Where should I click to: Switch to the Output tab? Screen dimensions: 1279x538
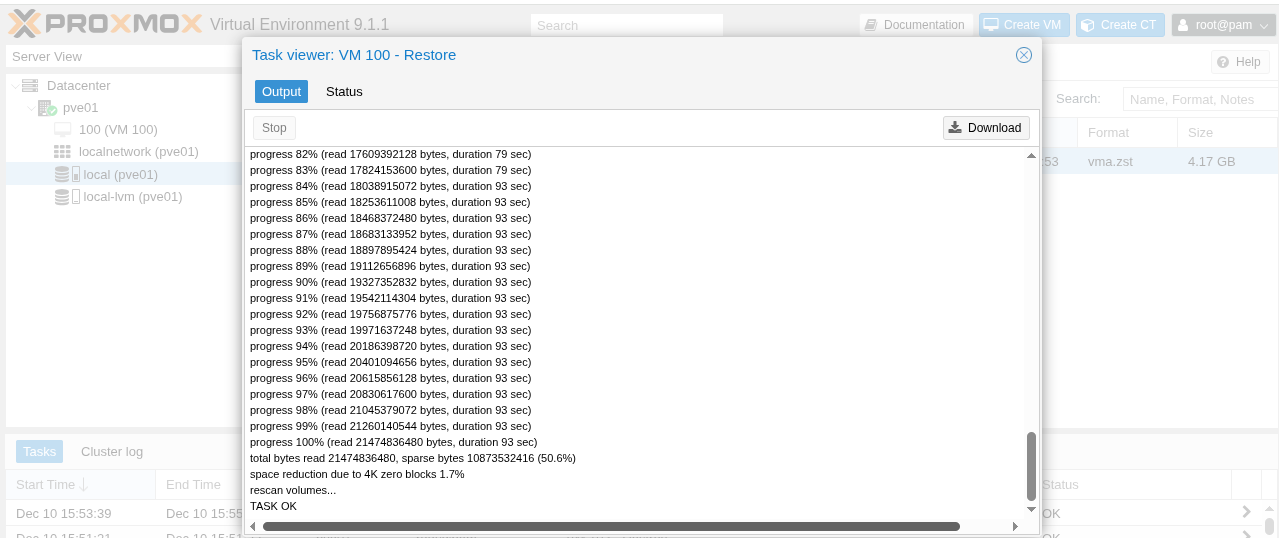(x=281, y=91)
